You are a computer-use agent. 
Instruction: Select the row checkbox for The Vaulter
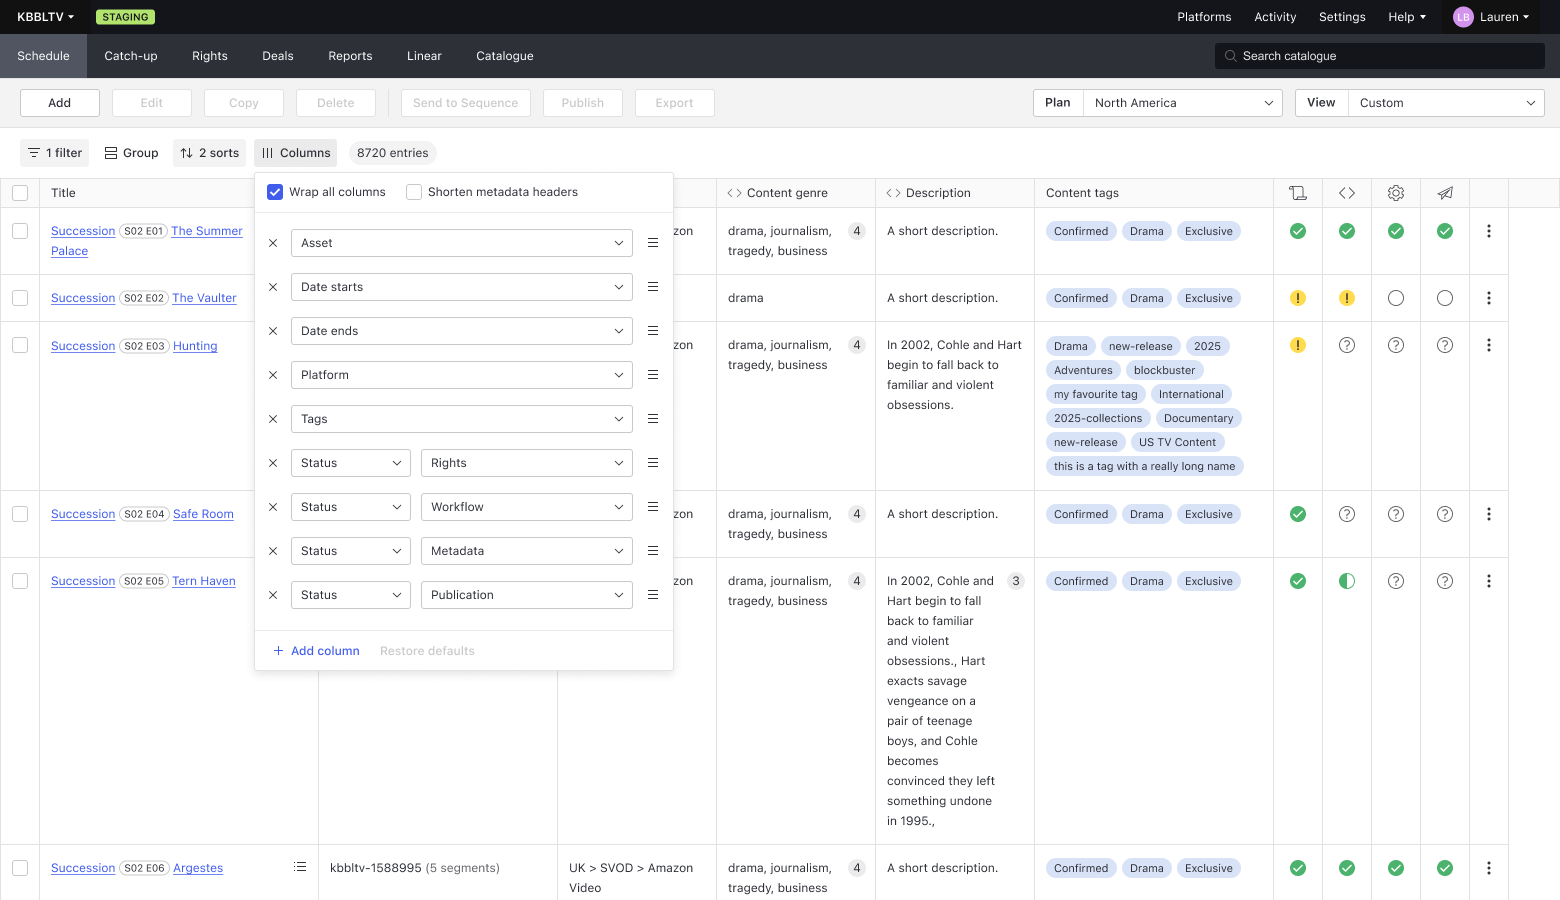[20, 298]
